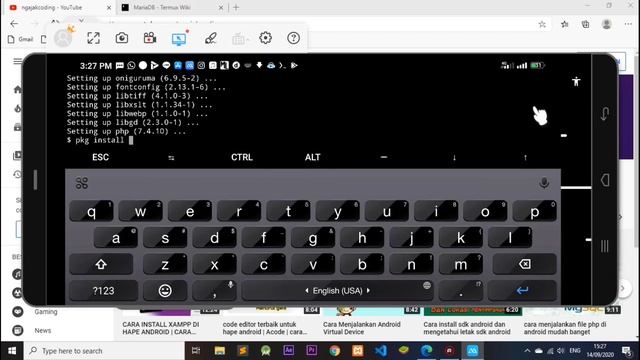Switch keyboard language with the right arrow
Screen dimensions: 640x360
click(368, 291)
